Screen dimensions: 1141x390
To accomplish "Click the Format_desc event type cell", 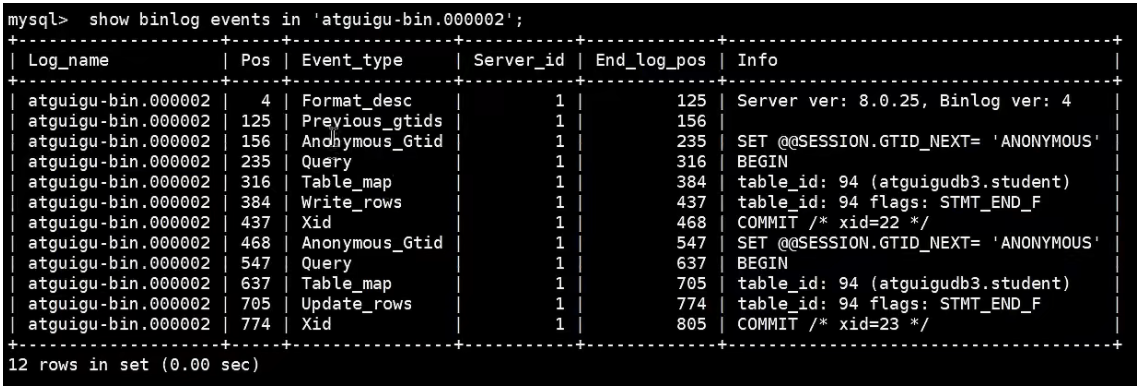I will tap(351, 101).
